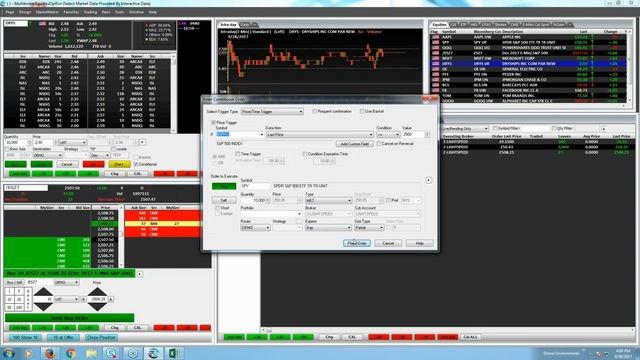Open Firefox from the taskbar
640x360 pixels.
tap(50, 353)
